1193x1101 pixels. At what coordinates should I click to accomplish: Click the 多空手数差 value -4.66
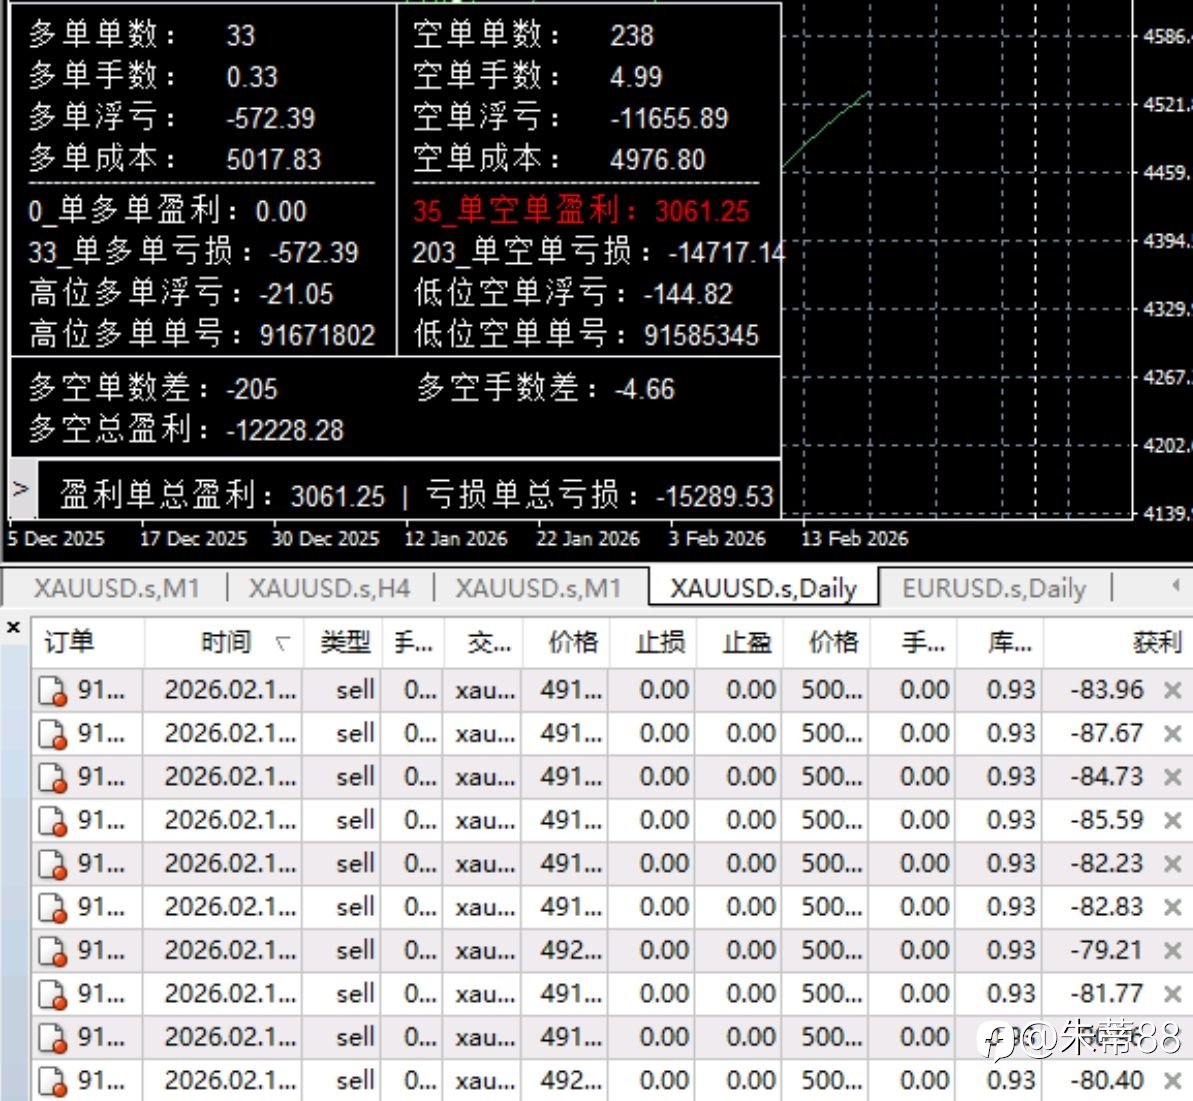(644, 389)
